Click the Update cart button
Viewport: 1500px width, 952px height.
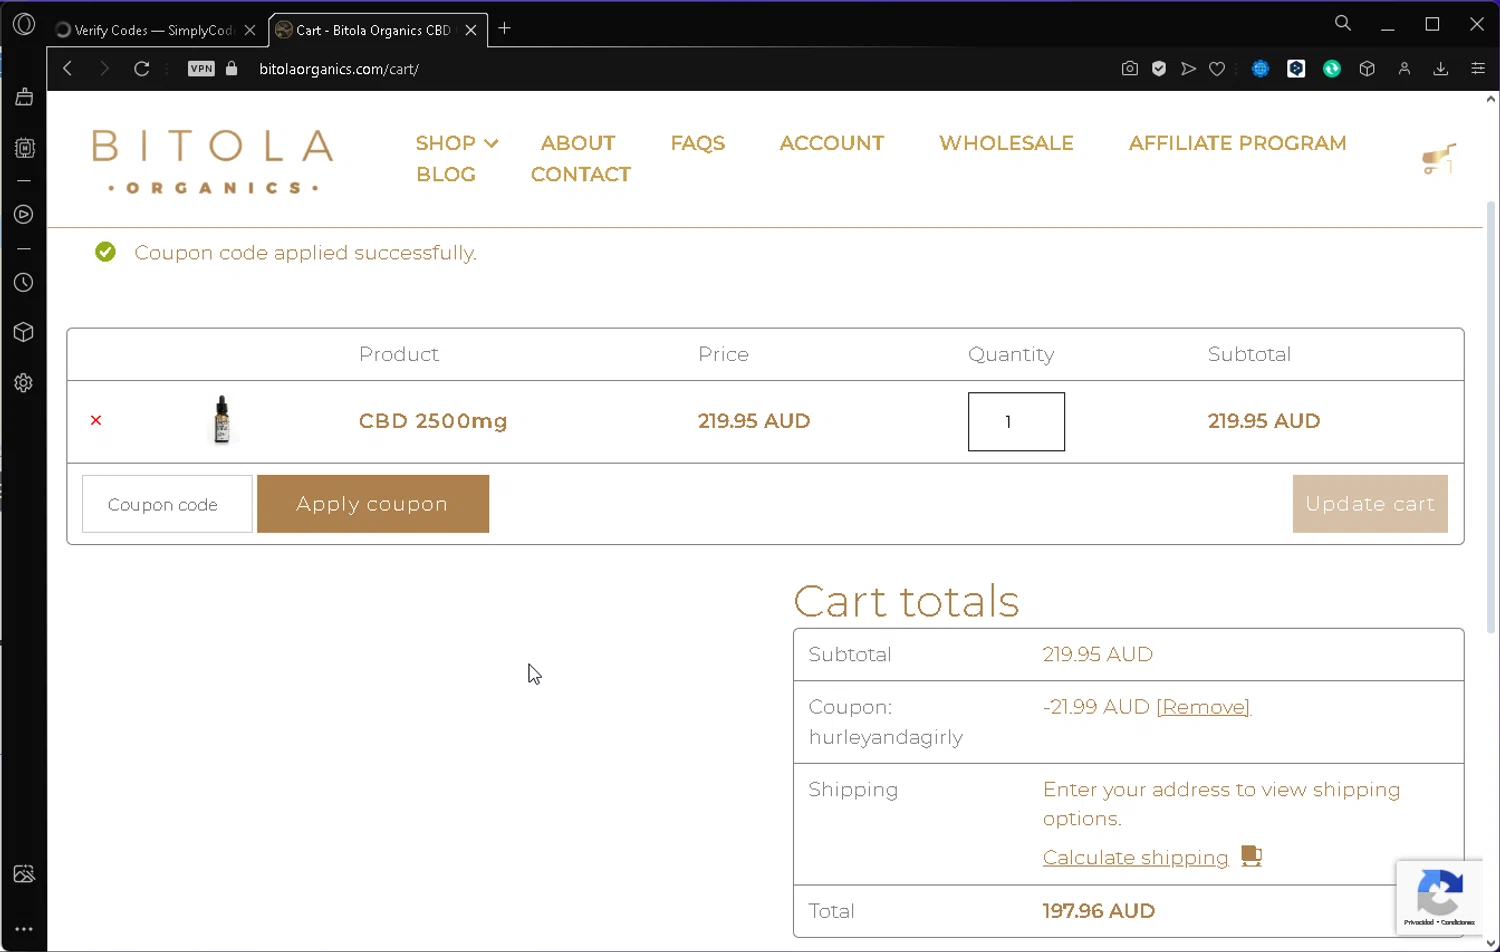(x=1370, y=504)
